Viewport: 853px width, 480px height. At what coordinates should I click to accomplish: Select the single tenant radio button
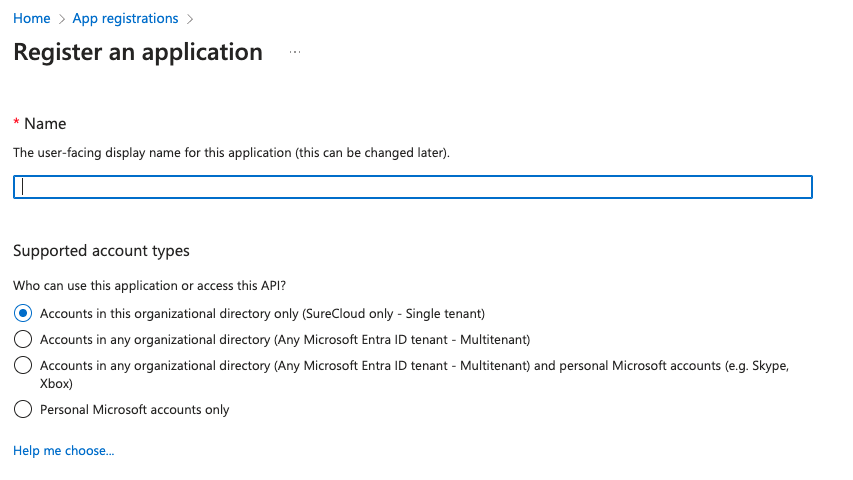[23, 313]
